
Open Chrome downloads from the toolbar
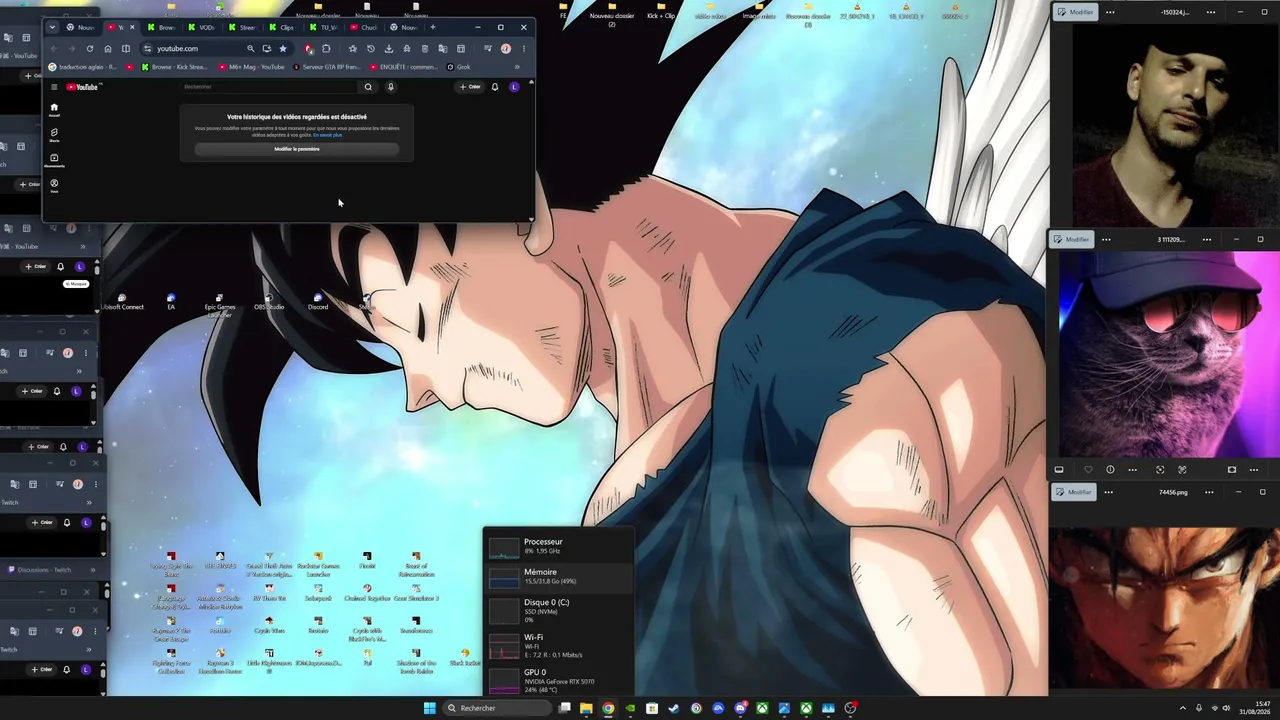[x=389, y=48]
